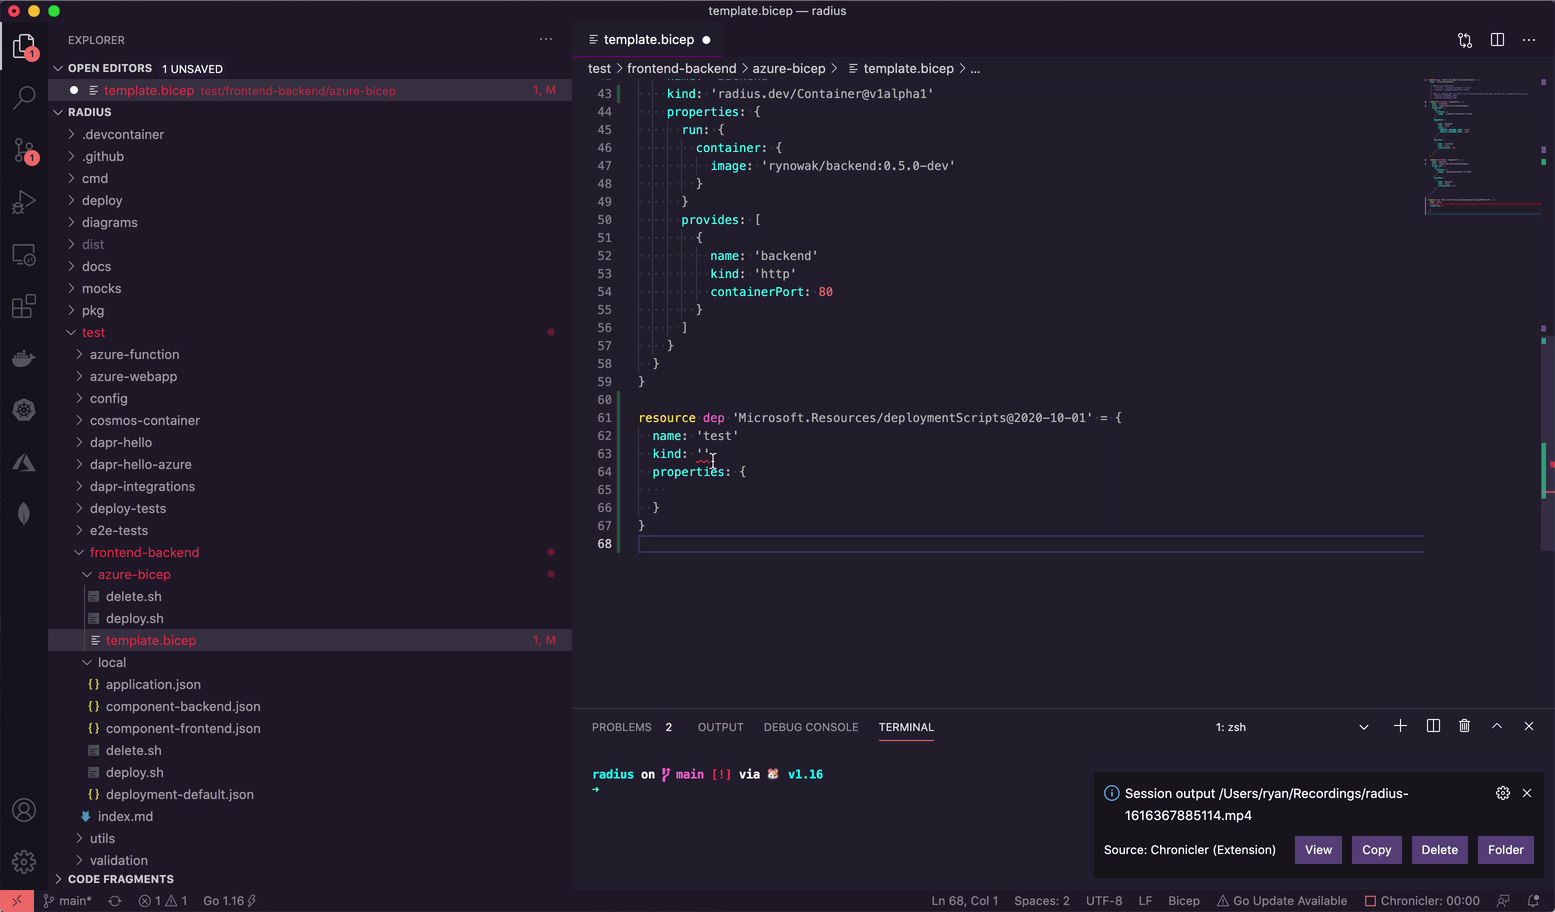1555x912 pixels.
Task: Click the editor minimap overview
Action: [1482, 145]
